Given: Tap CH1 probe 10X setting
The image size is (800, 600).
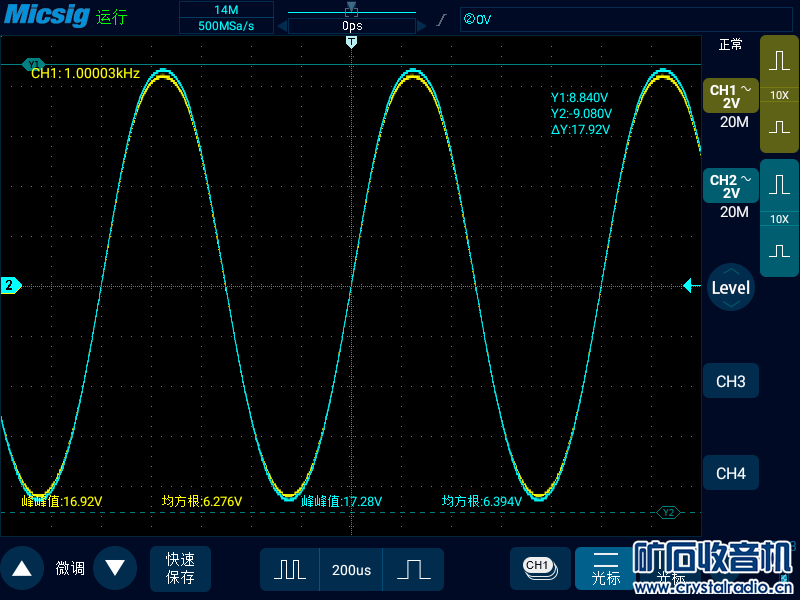Looking at the screenshot, I should point(779,95).
